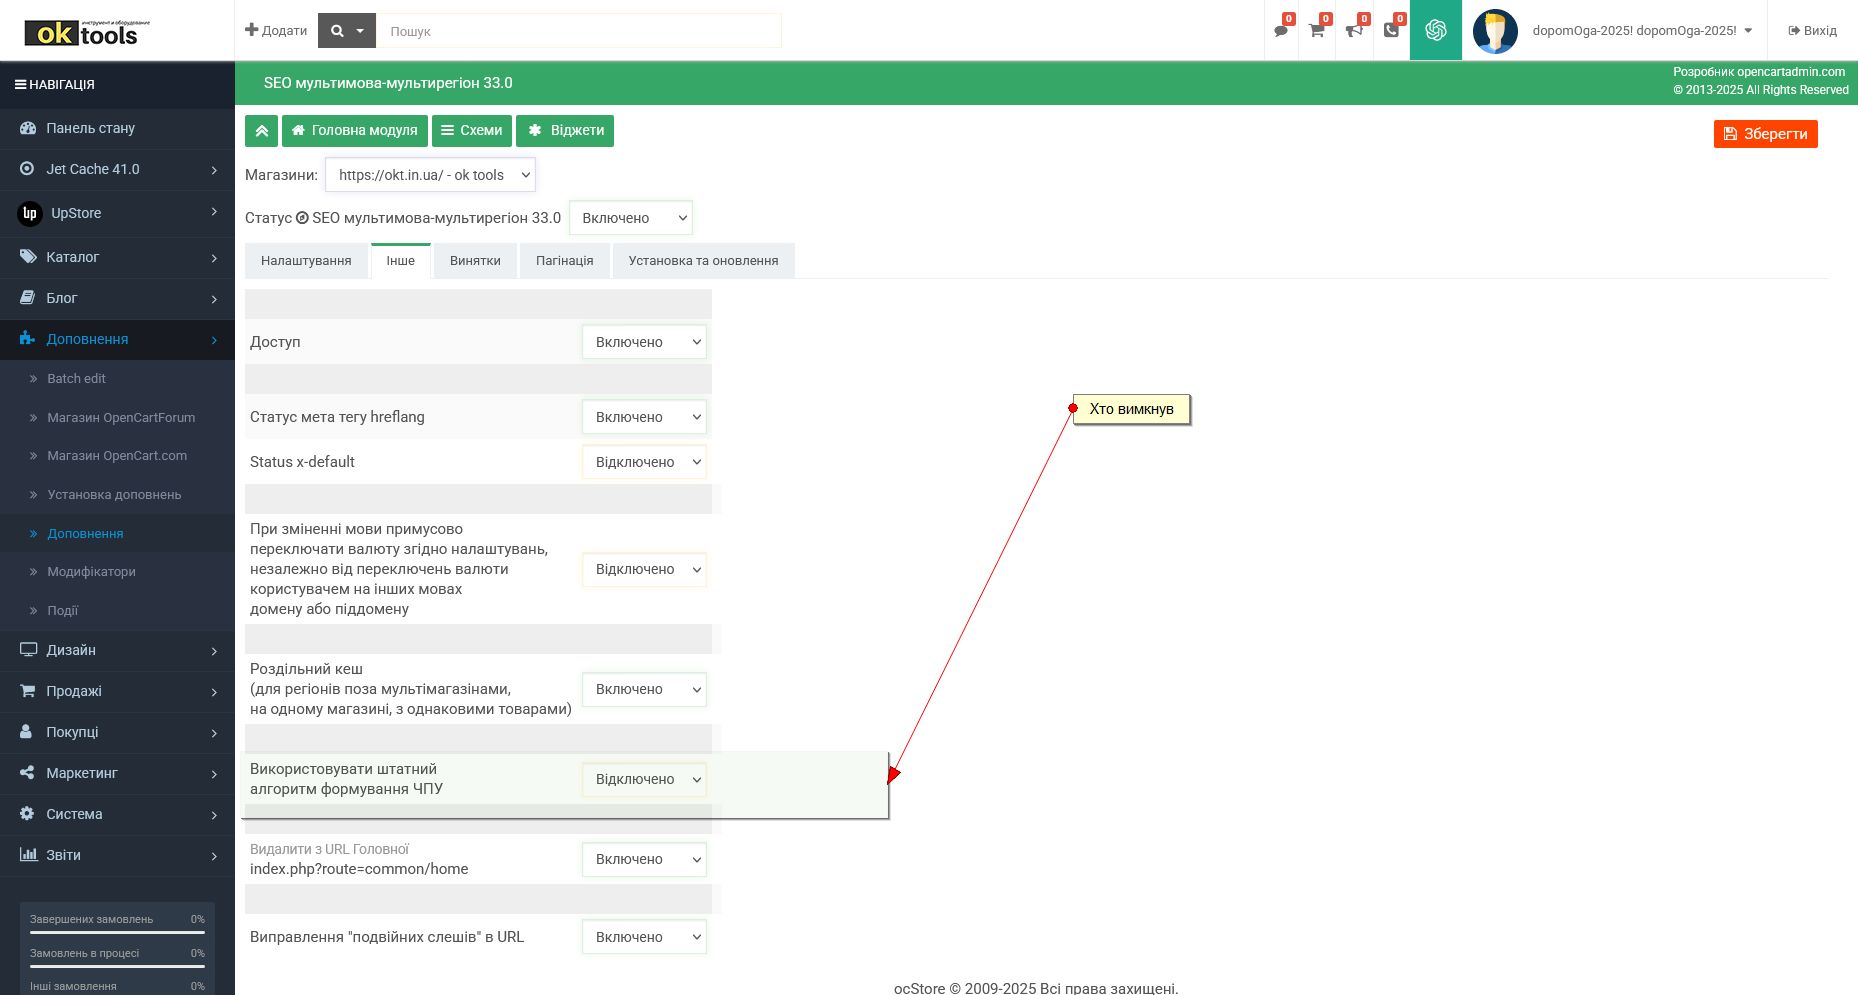Image resolution: width=1858 pixels, height=995 pixels.
Task: Open the megaphone notification icon
Action: click(x=1354, y=31)
